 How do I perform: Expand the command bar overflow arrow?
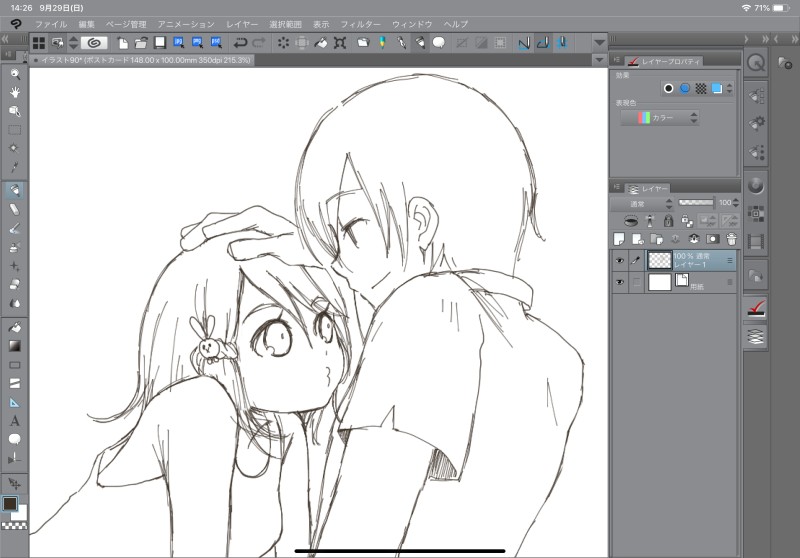pos(599,43)
